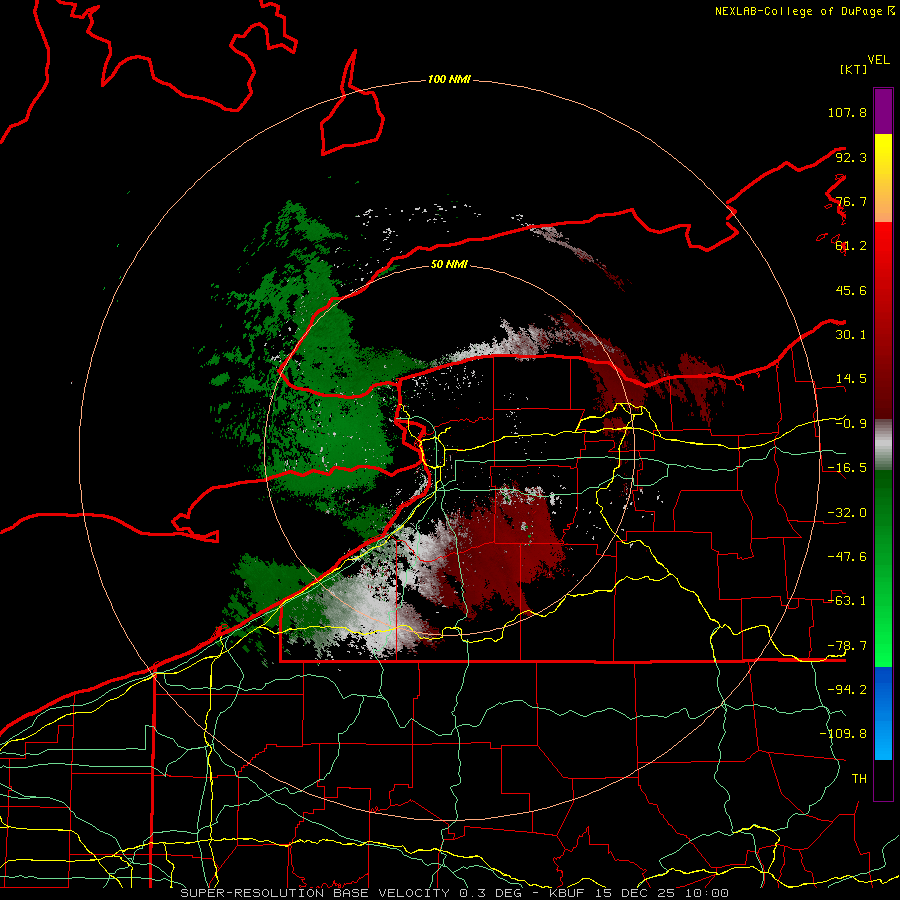
Task: Select the 45.6 scale value
Action: pos(851,290)
